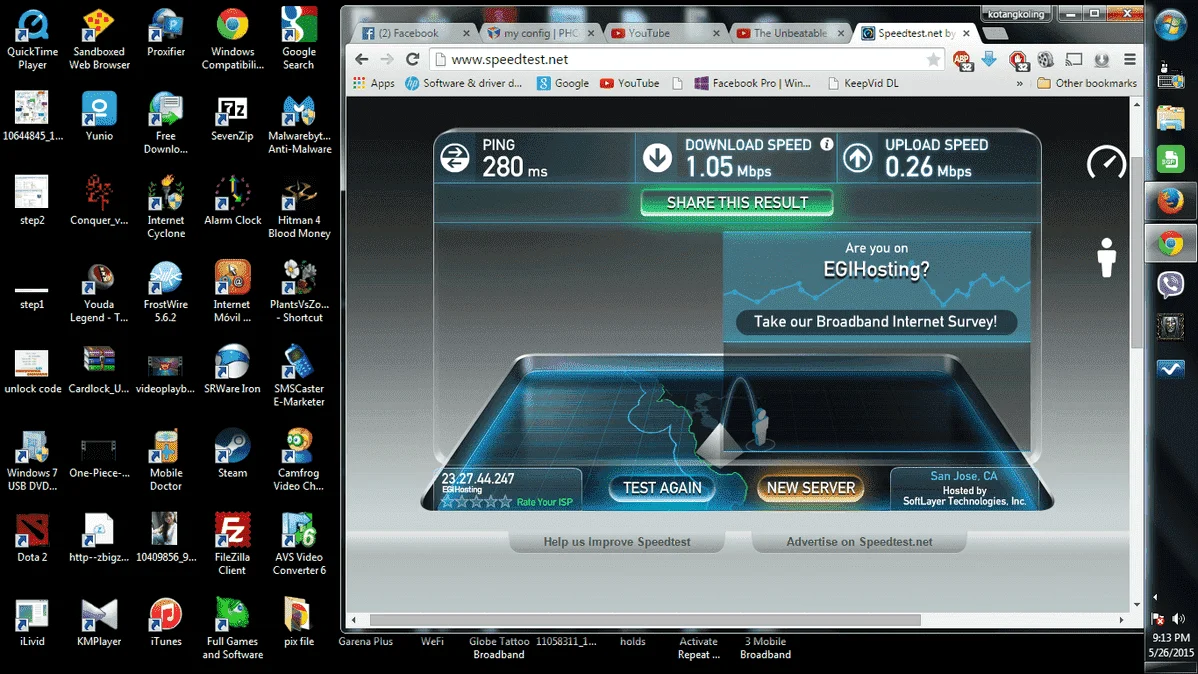Open QuickTime Player desktop shortcut
1198x674 pixels.
(x=32, y=40)
